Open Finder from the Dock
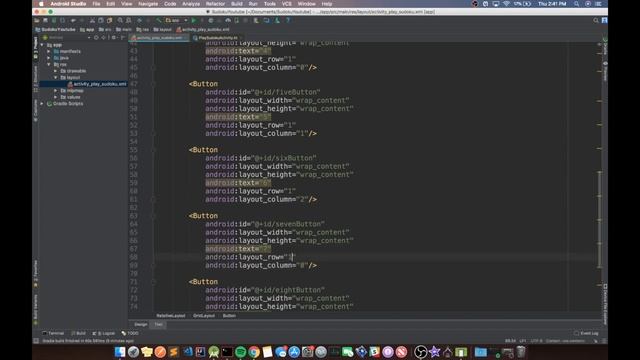This screenshot has height=360, width=640. click(120, 352)
